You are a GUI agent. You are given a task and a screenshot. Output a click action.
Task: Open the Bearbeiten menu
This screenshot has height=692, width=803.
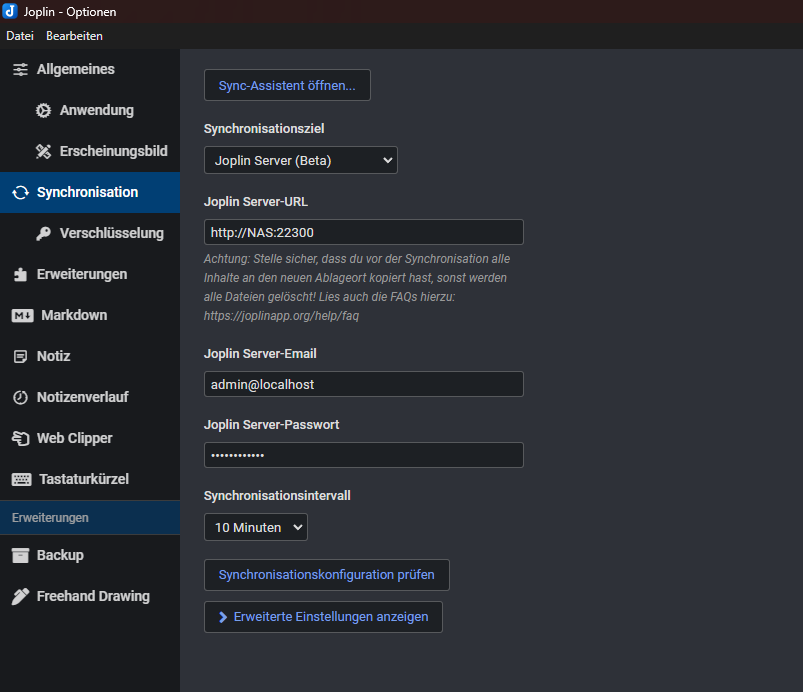tap(74, 36)
